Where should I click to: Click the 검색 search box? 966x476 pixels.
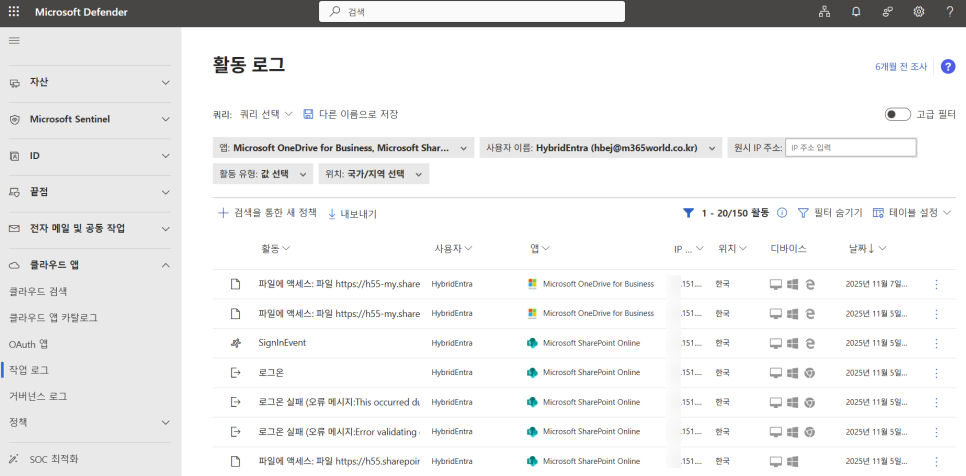point(472,12)
